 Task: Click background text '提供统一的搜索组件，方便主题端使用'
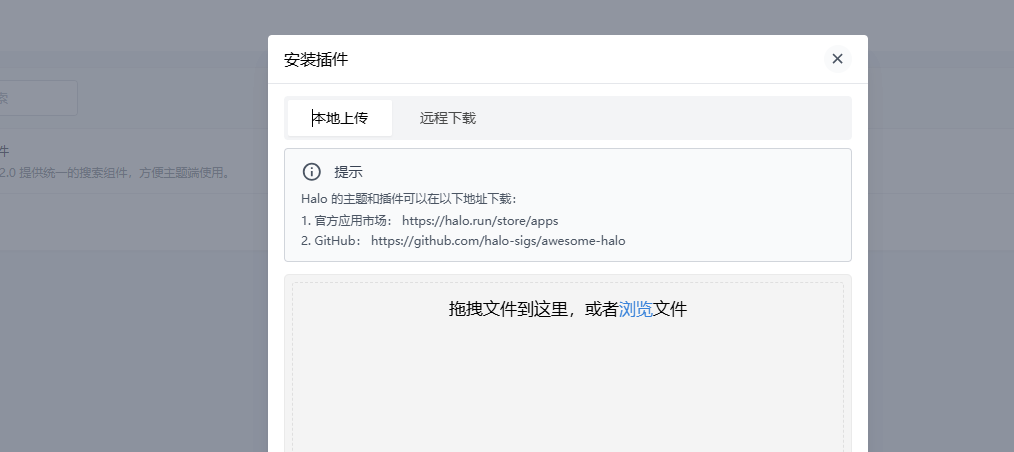(x=123, y=173)
